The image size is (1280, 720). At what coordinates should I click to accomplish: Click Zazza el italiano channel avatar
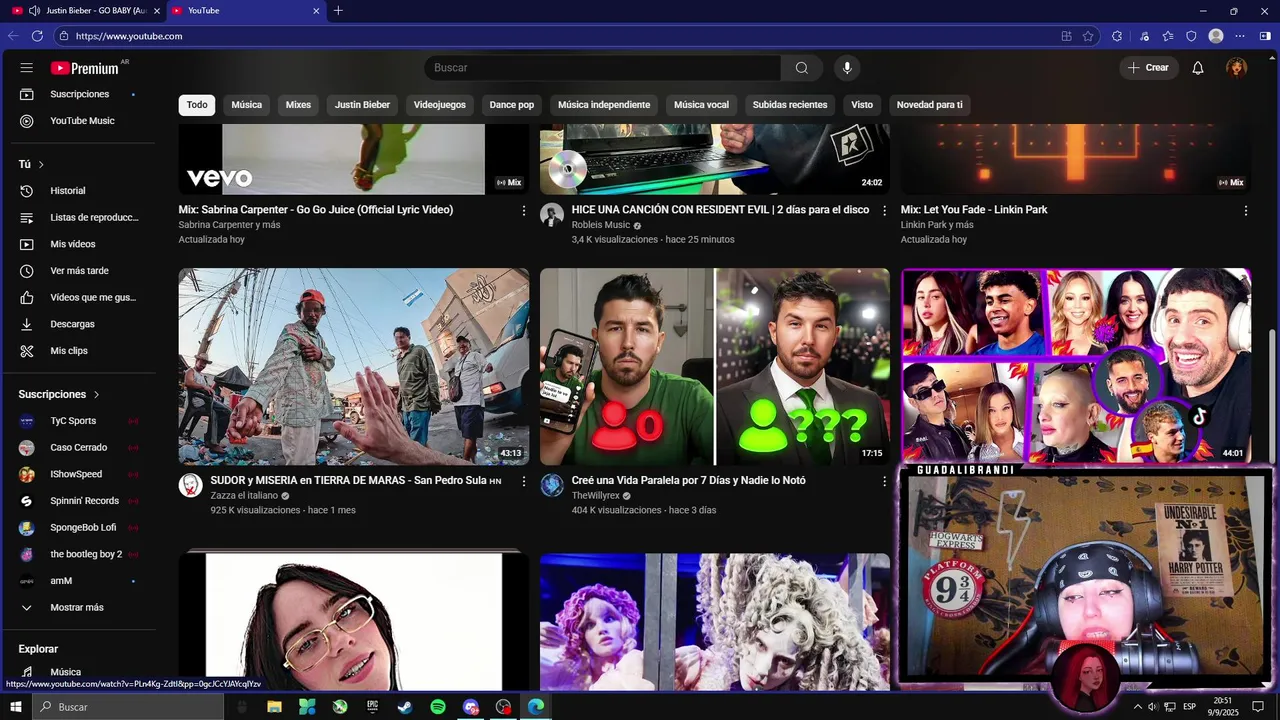coord(191,486)
